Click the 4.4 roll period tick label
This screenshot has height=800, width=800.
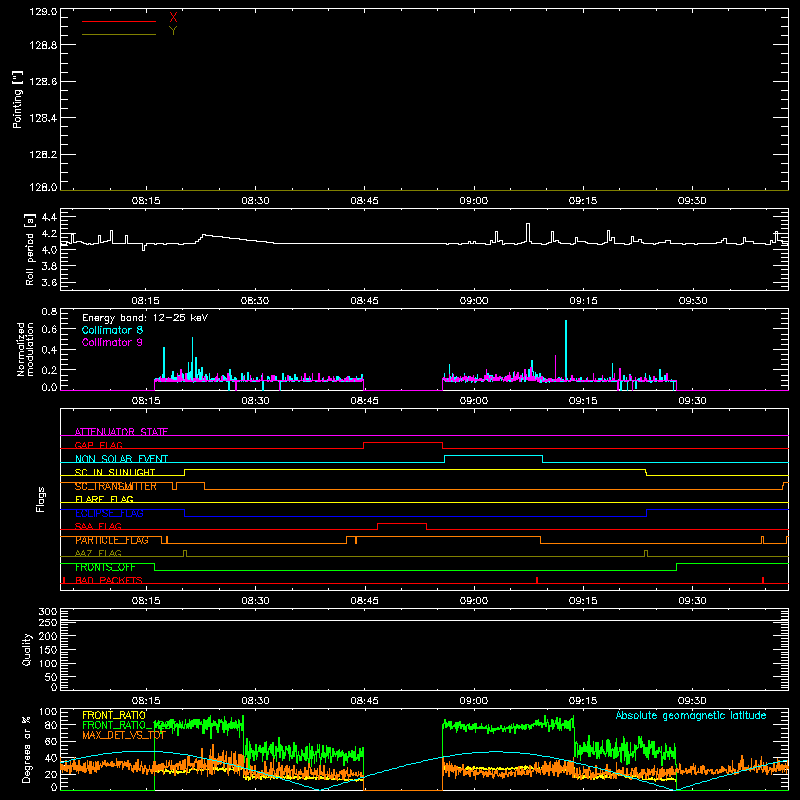coord(49,217)
